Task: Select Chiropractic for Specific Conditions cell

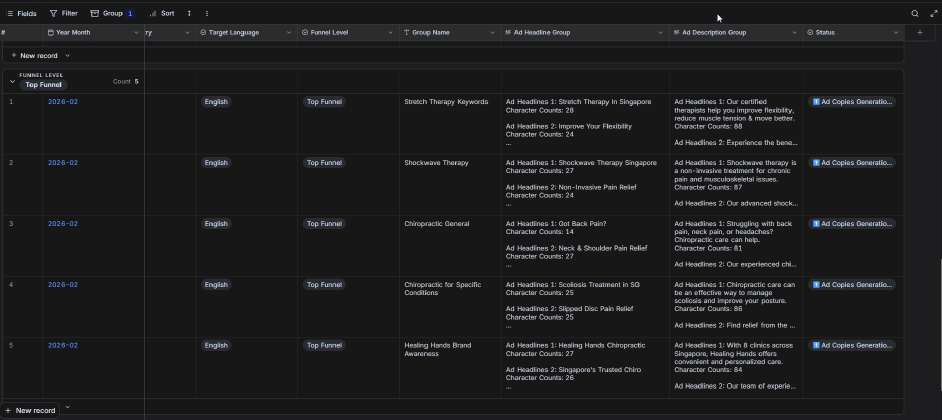Action: [450, 307]
